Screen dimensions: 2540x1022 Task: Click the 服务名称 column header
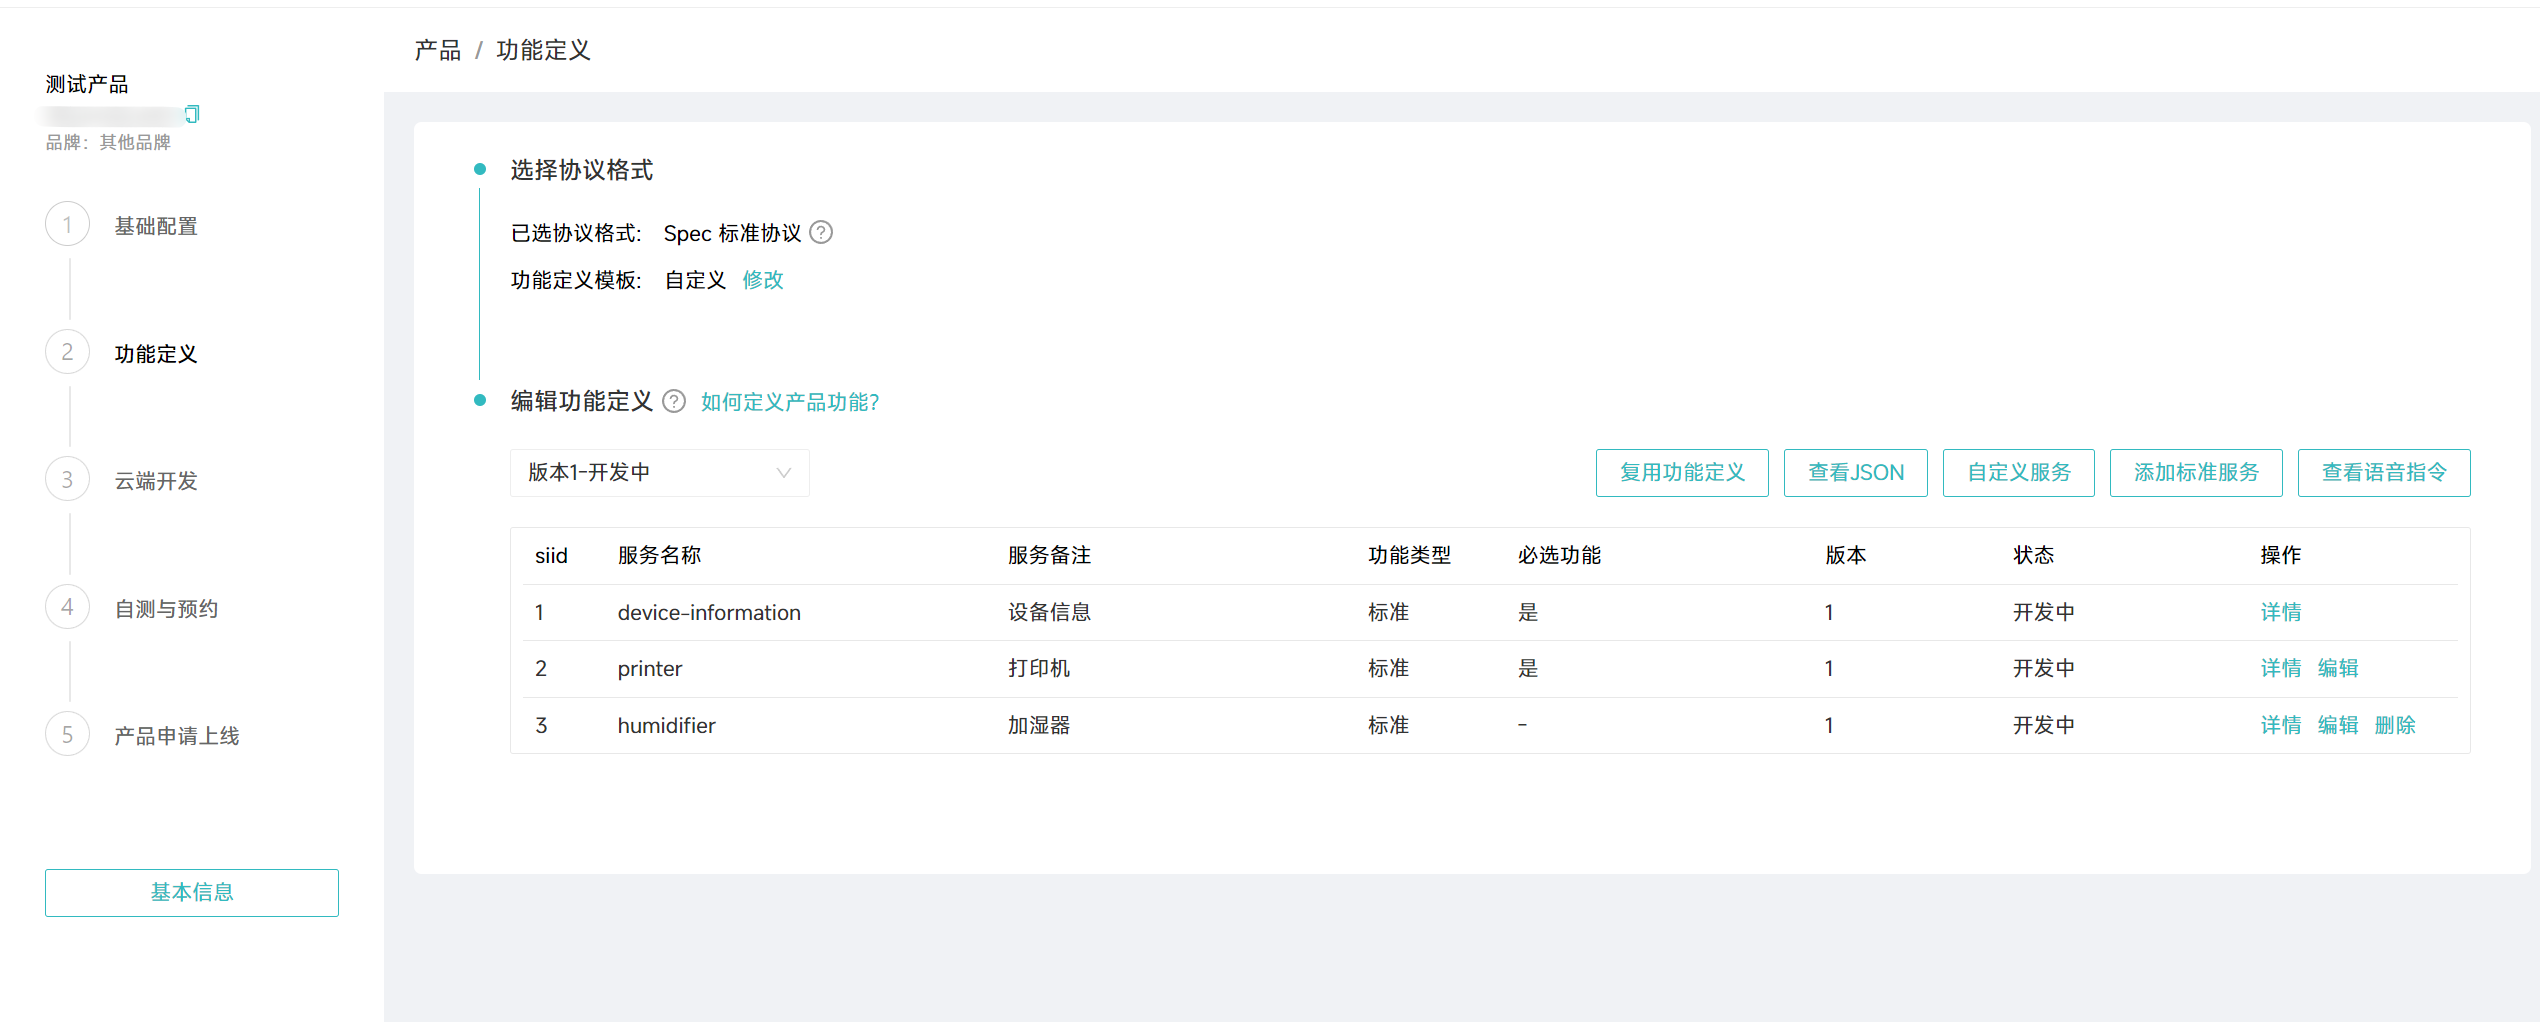659,555
